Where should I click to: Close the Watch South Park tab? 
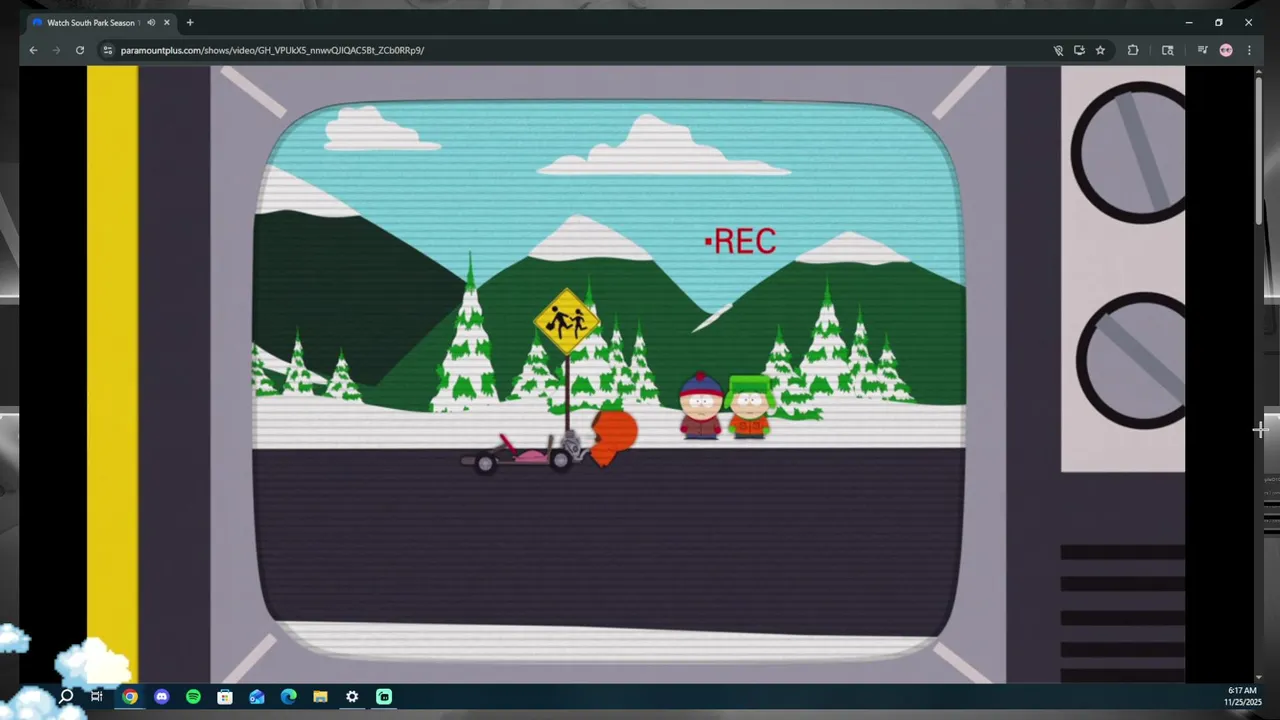(167, 22)
